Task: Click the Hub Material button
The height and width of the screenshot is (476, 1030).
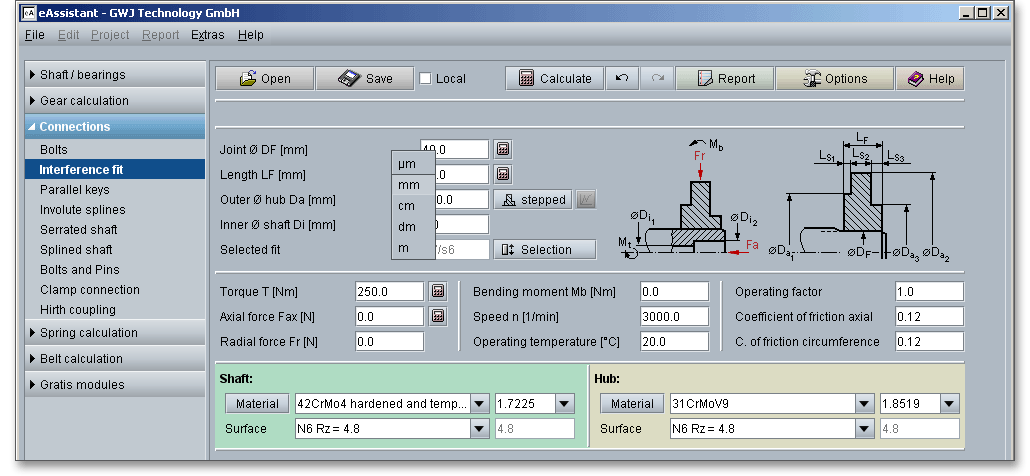Action: tap(632, 404)
